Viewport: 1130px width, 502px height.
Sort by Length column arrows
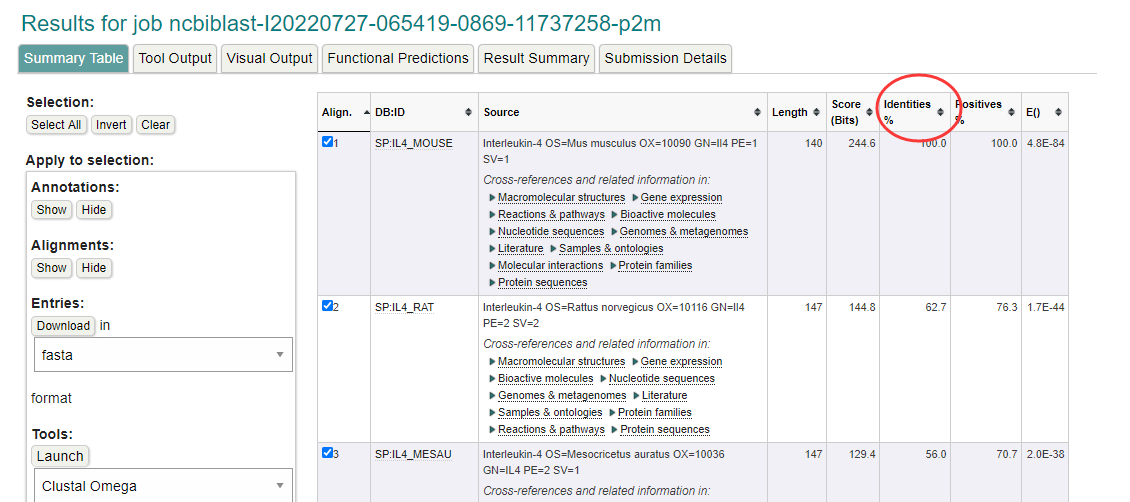tap(816, 112)
